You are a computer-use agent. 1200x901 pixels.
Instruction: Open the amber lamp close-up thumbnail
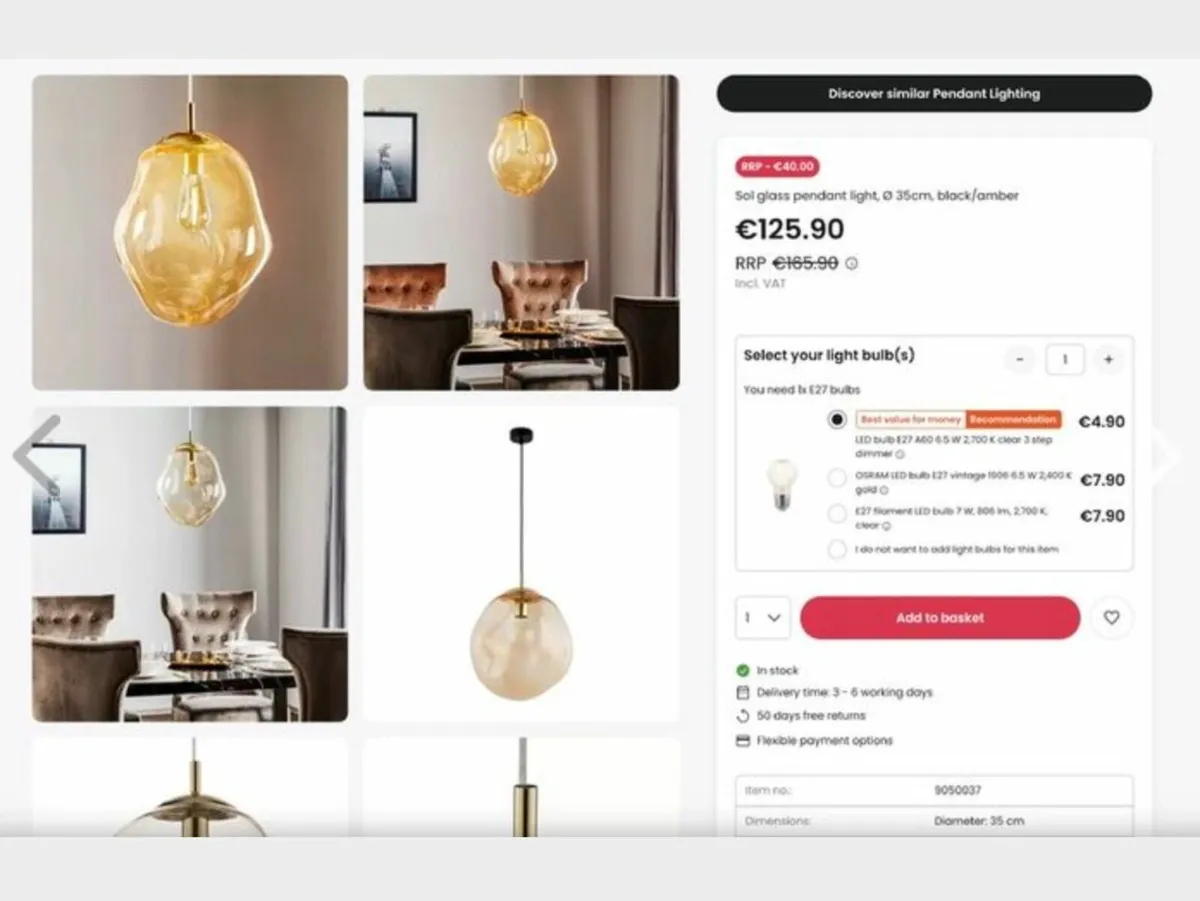pos(190,232)
